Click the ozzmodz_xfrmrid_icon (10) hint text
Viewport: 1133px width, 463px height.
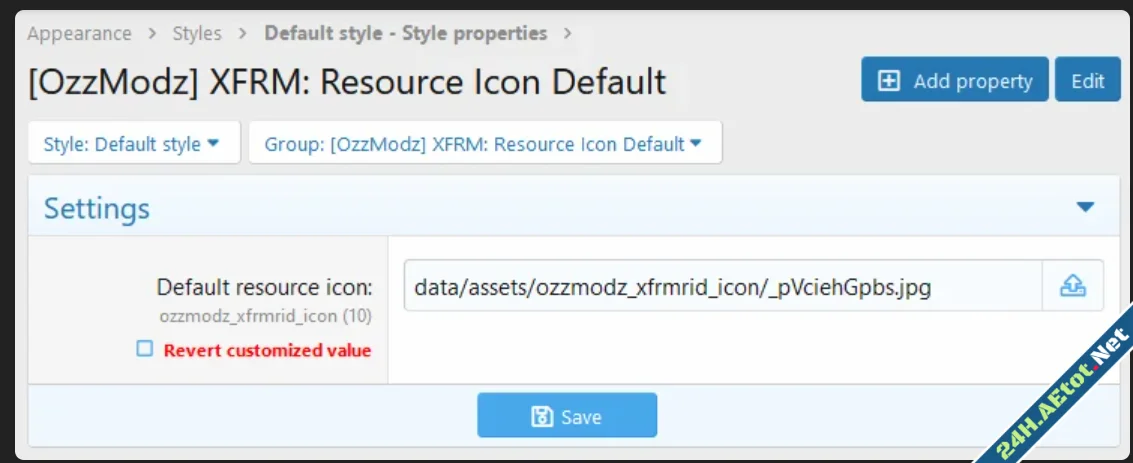265,316
